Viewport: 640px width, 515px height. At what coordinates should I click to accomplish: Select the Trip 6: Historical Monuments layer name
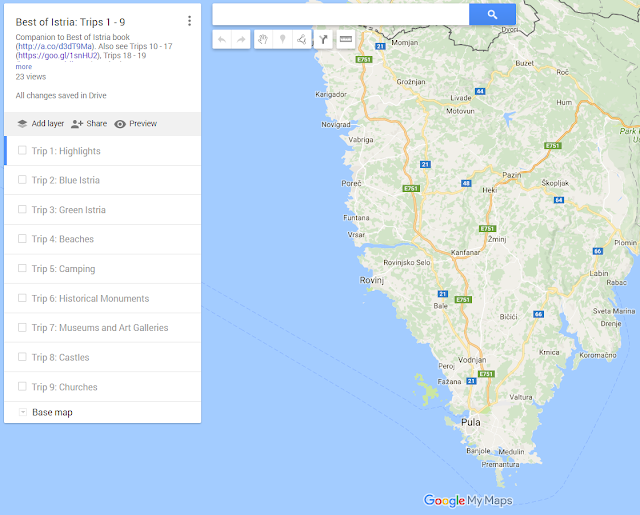click(91, 299)
